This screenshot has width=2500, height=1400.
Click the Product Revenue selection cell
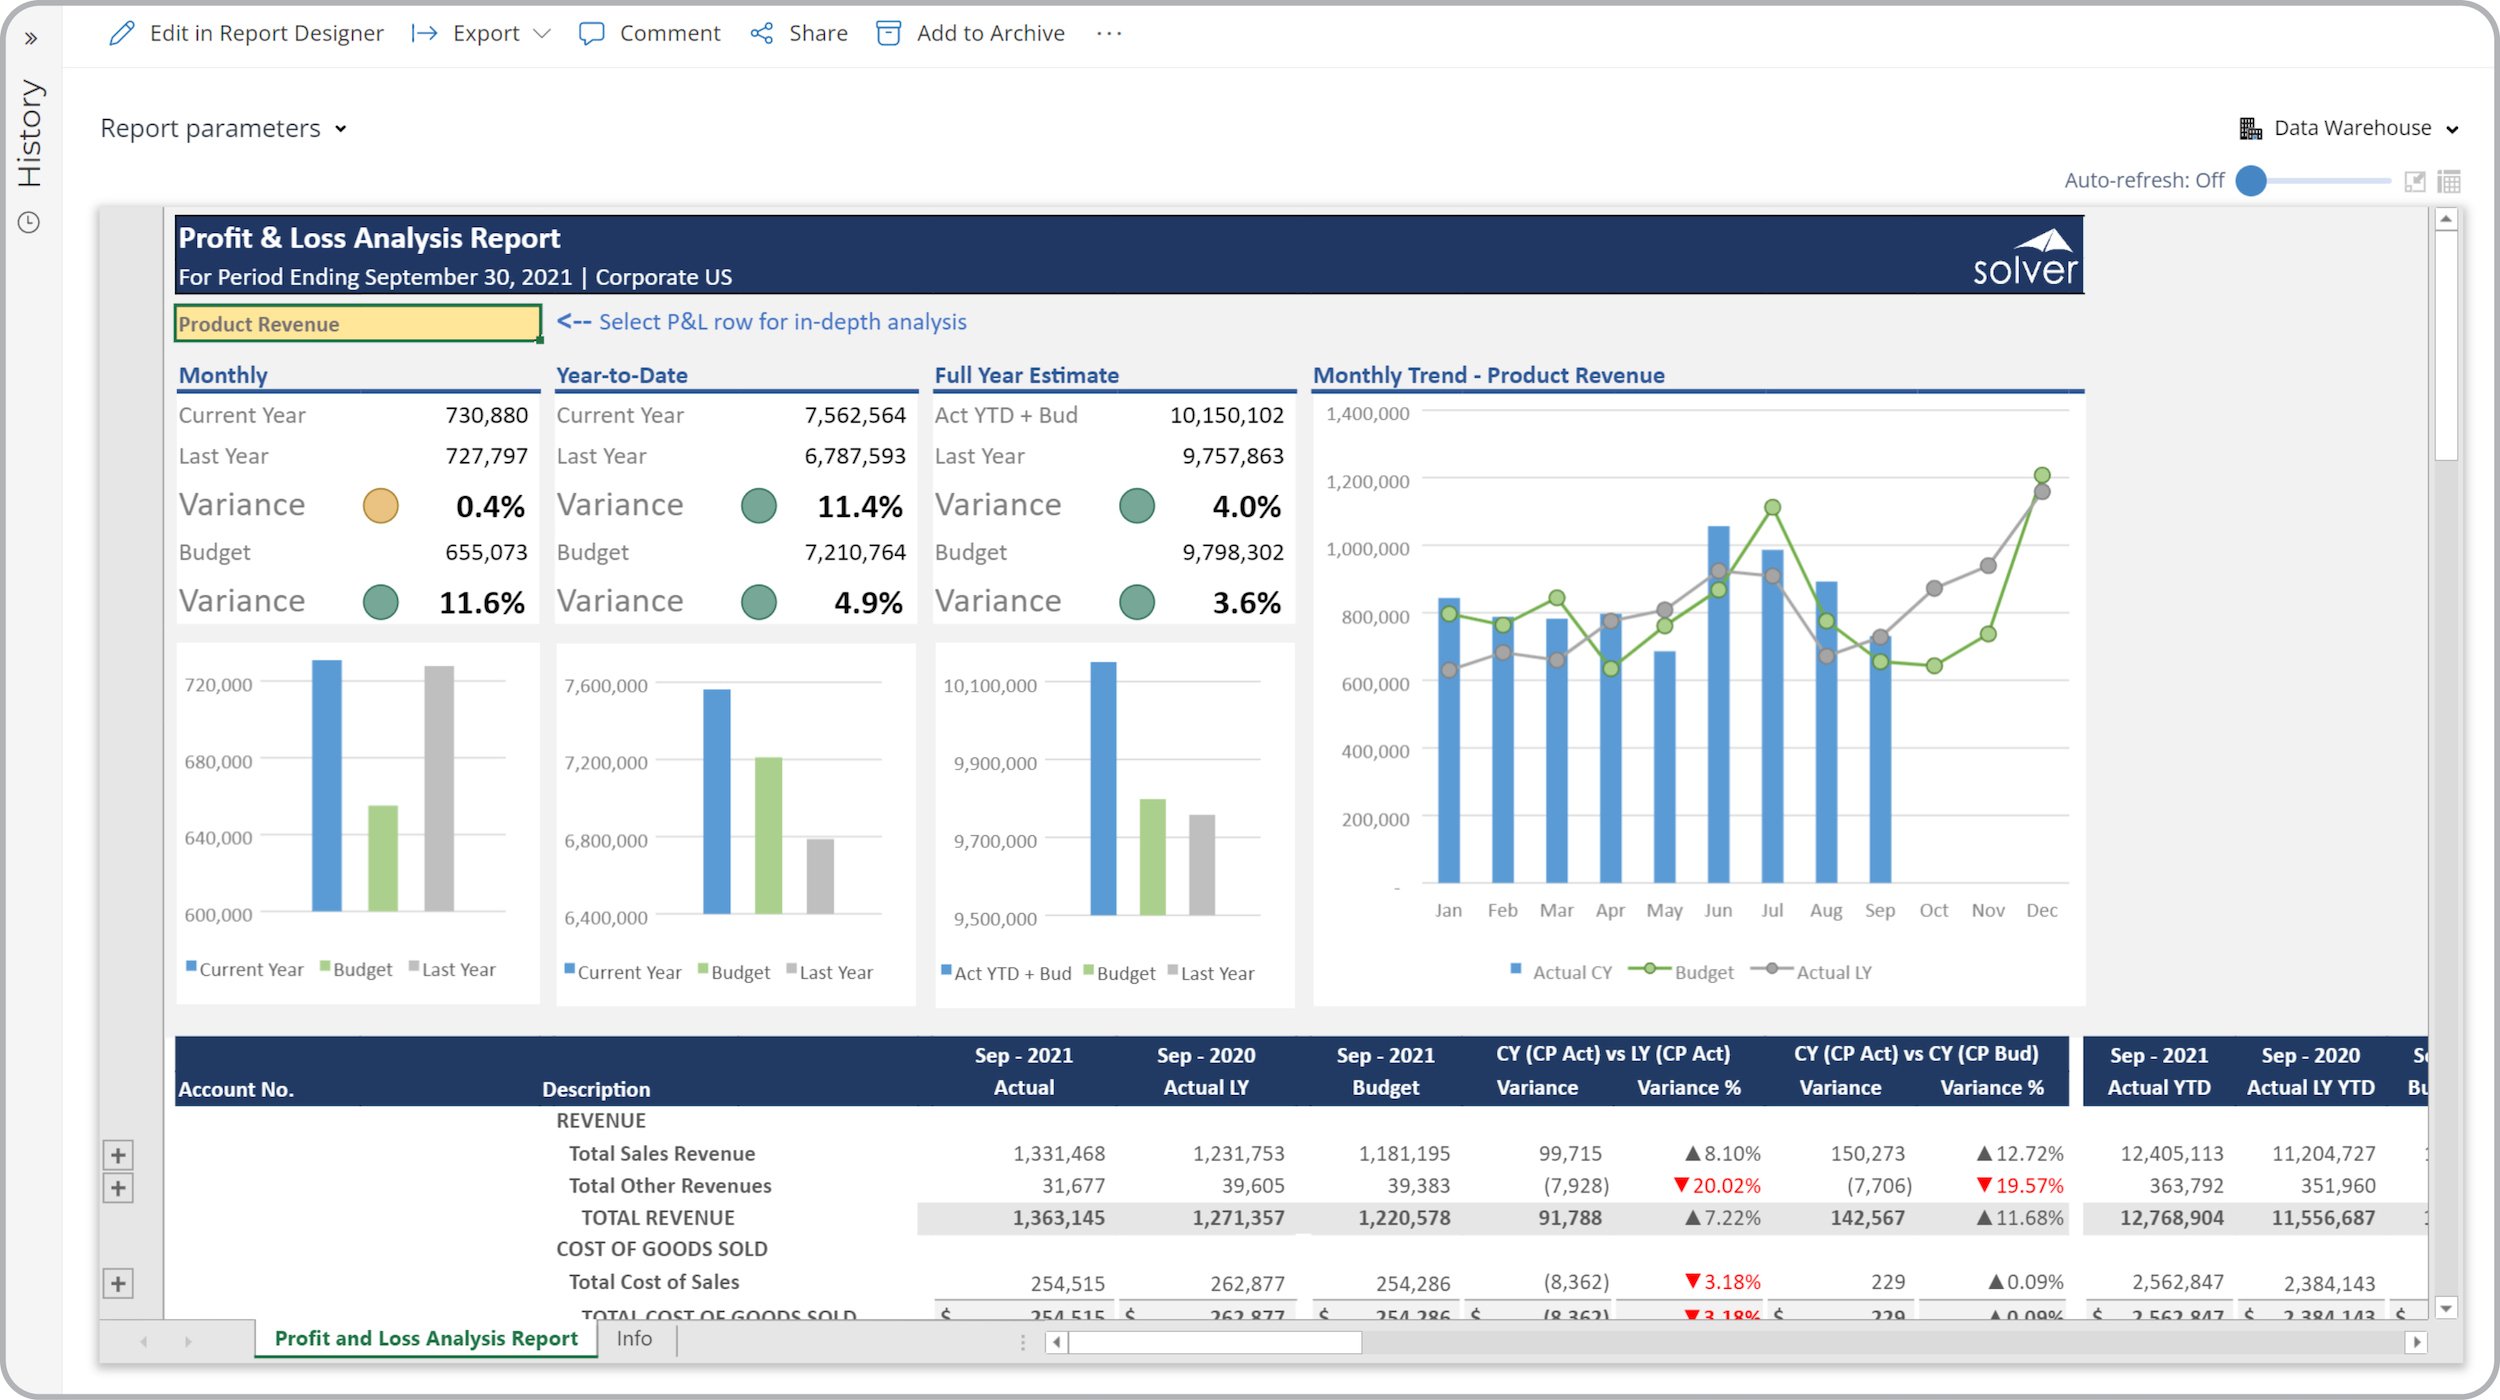[x=357, y=324]
